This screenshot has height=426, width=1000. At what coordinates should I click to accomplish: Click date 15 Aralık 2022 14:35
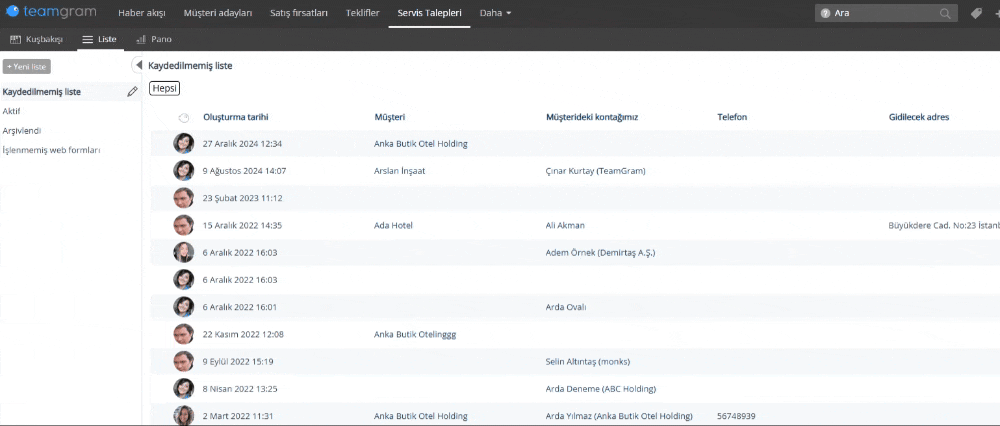pyautogui.click(x=242, y=225)
